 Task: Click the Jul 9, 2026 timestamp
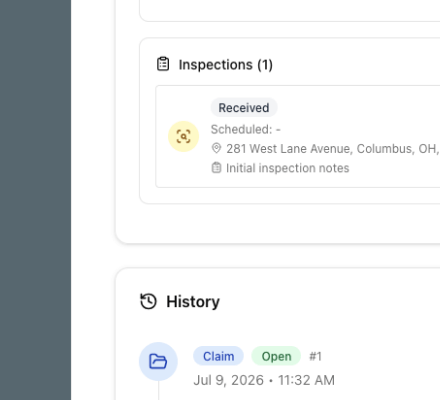[228, 380]
